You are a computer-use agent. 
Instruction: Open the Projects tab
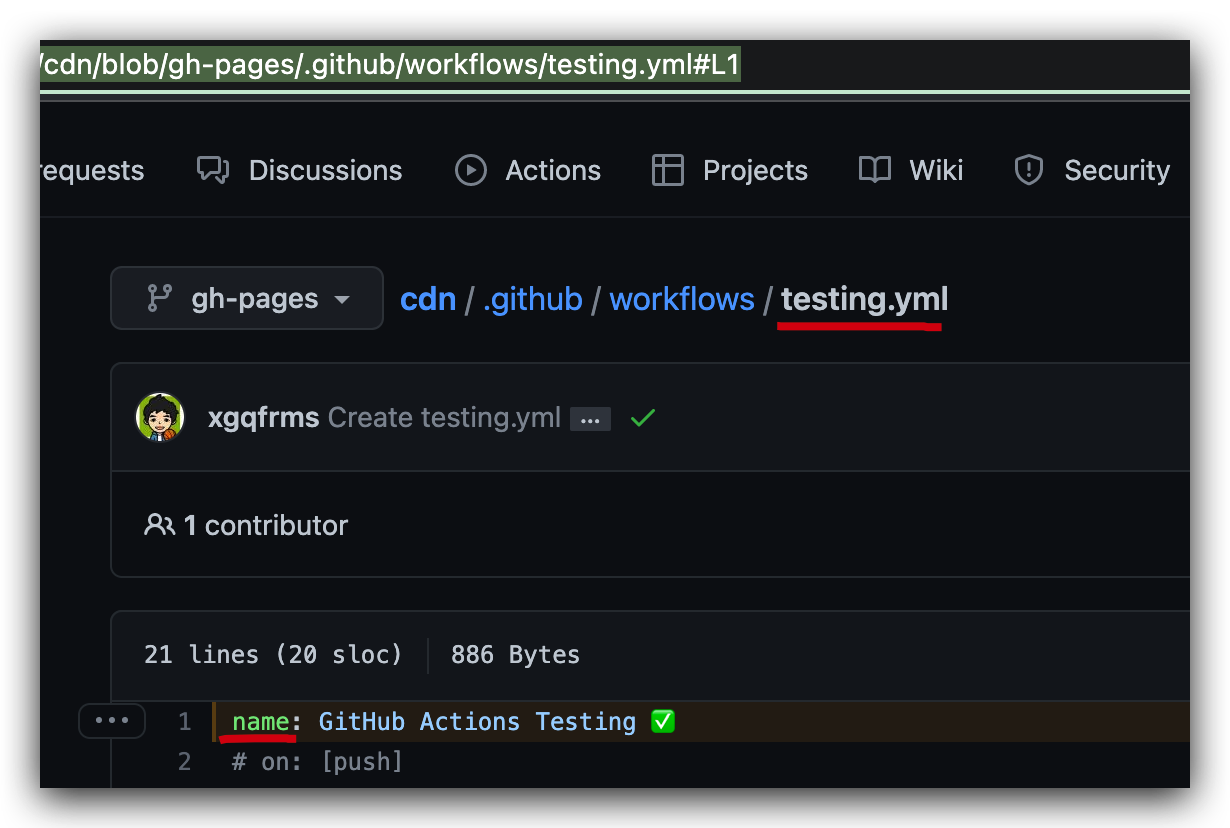(729, 170)
